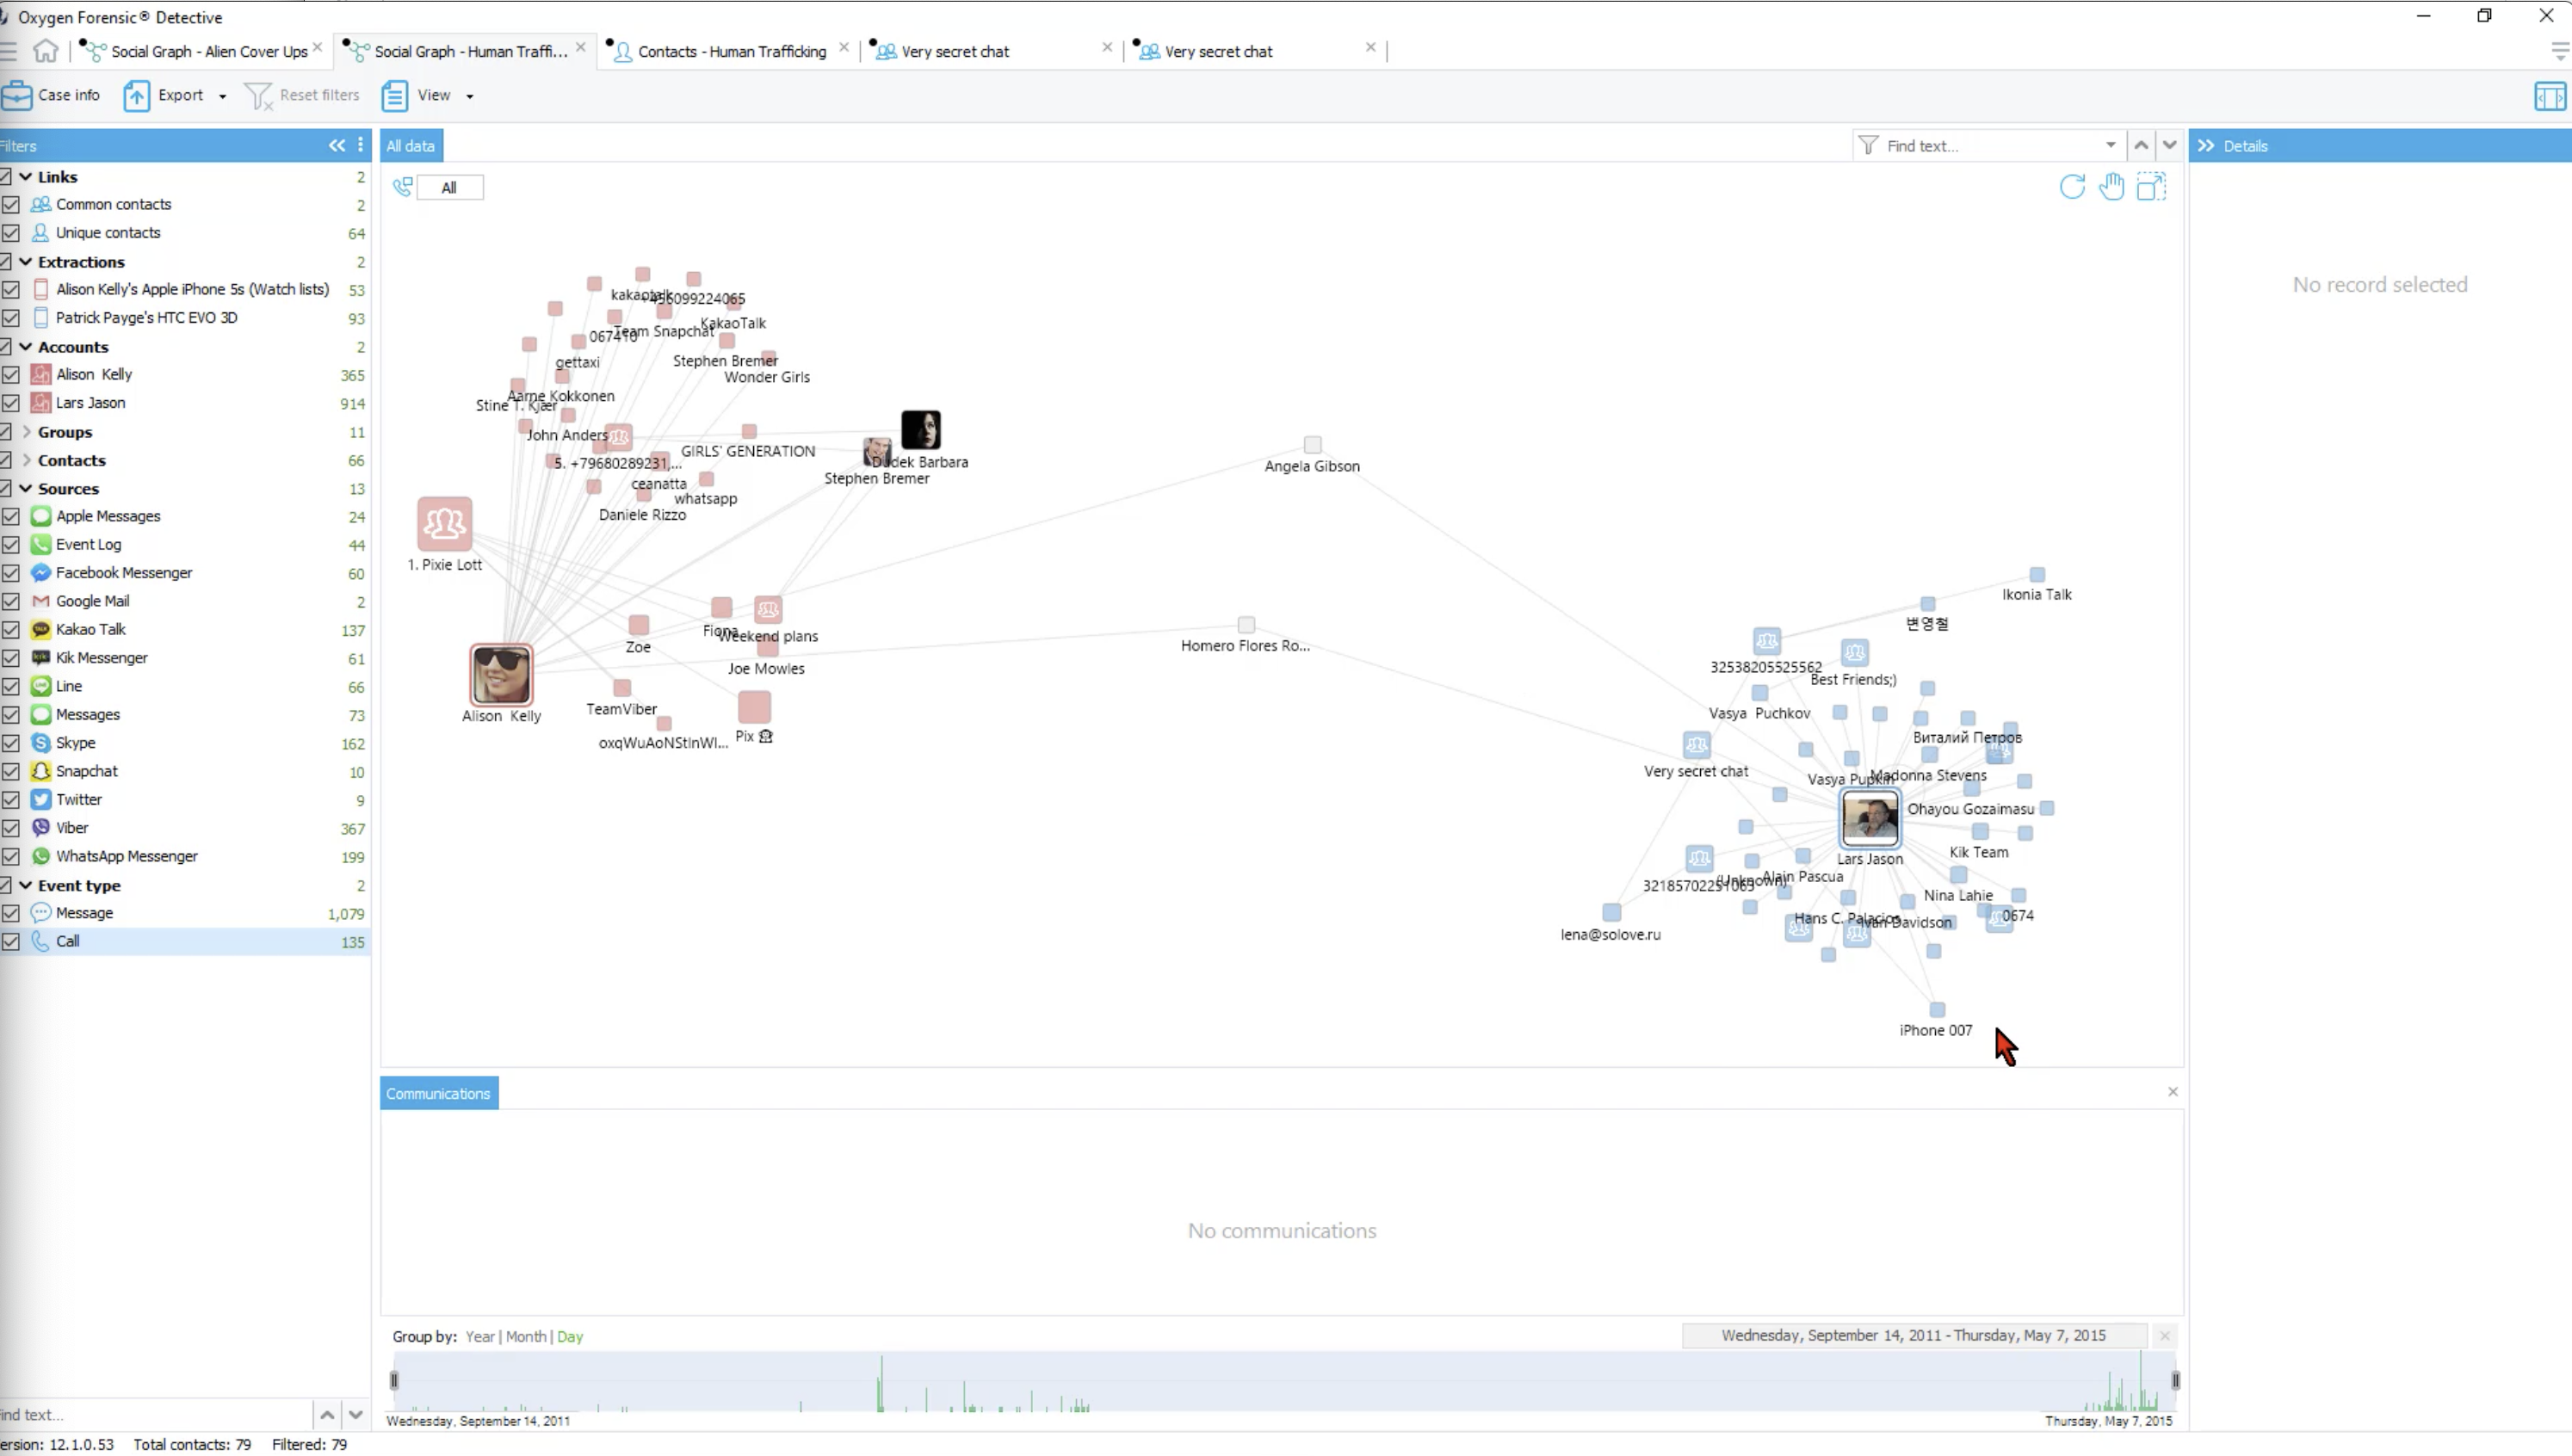This screenshot has height=1456, width=2572.
Task: Uncheck the Unique contacts checkbox
Action: tap(11, 233)
